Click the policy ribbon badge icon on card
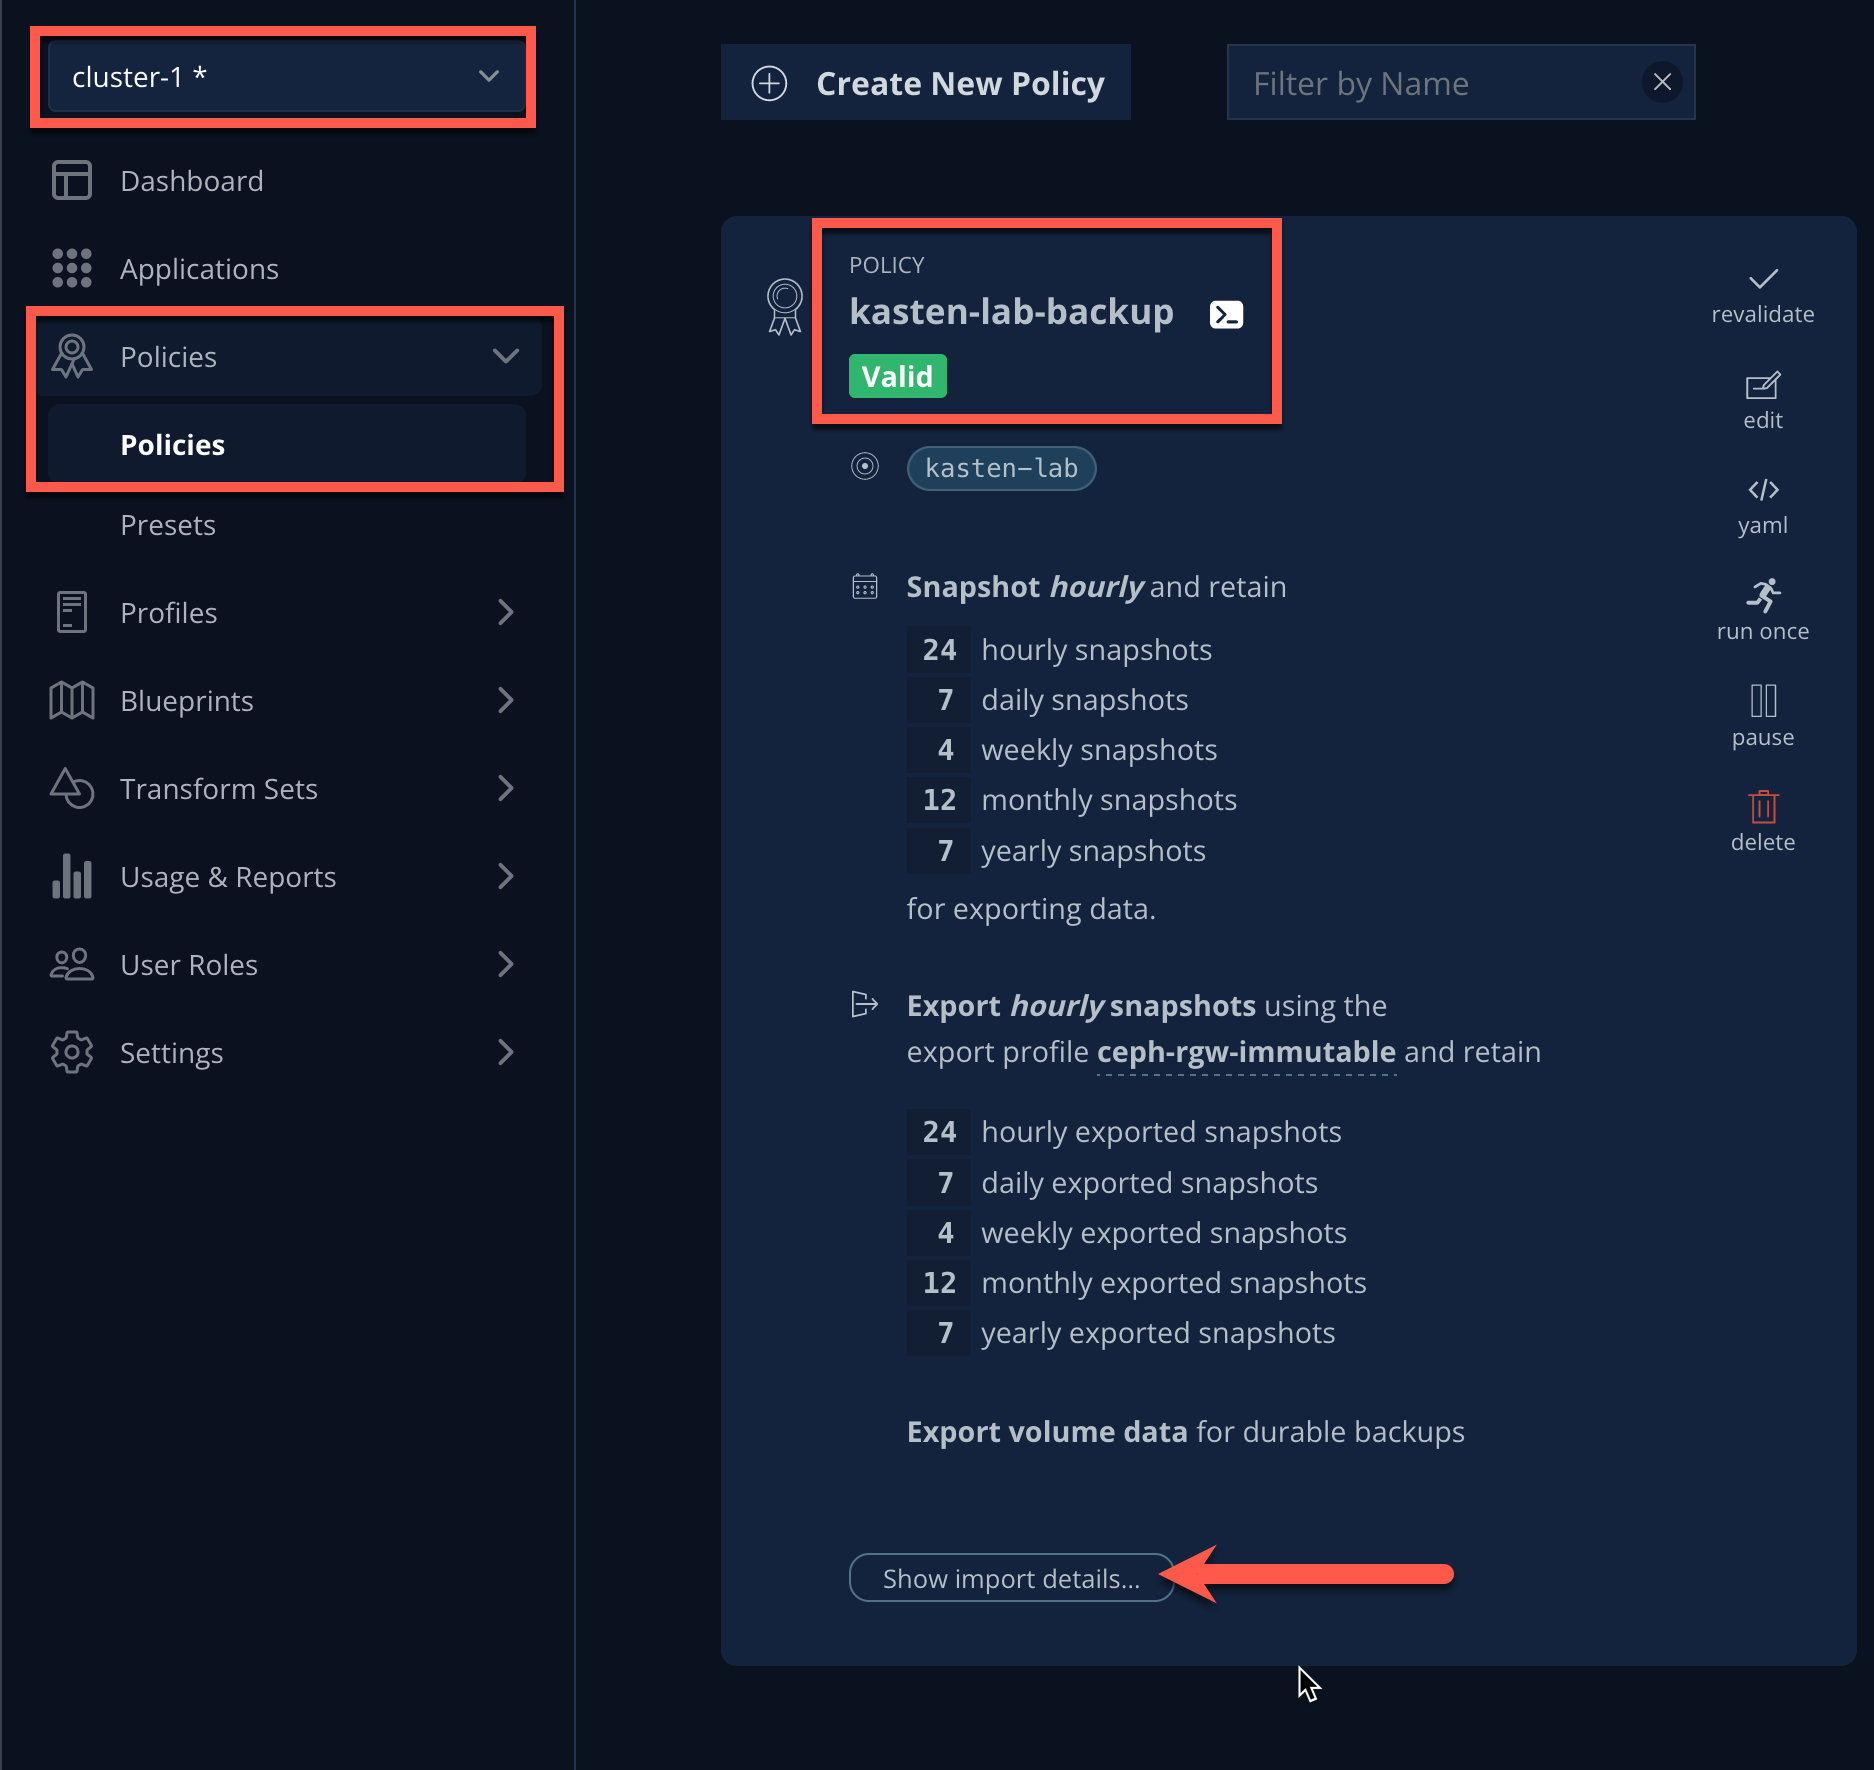Viewport: 1874px width, 1770px height. point(785,306)
